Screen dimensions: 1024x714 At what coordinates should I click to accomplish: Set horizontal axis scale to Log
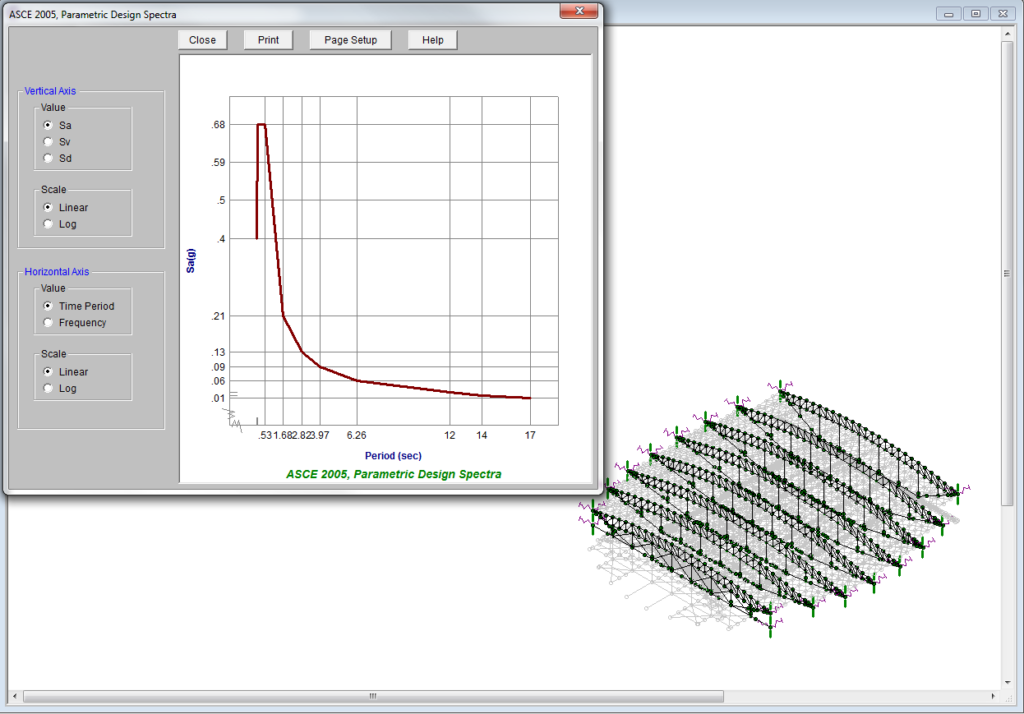48,388
